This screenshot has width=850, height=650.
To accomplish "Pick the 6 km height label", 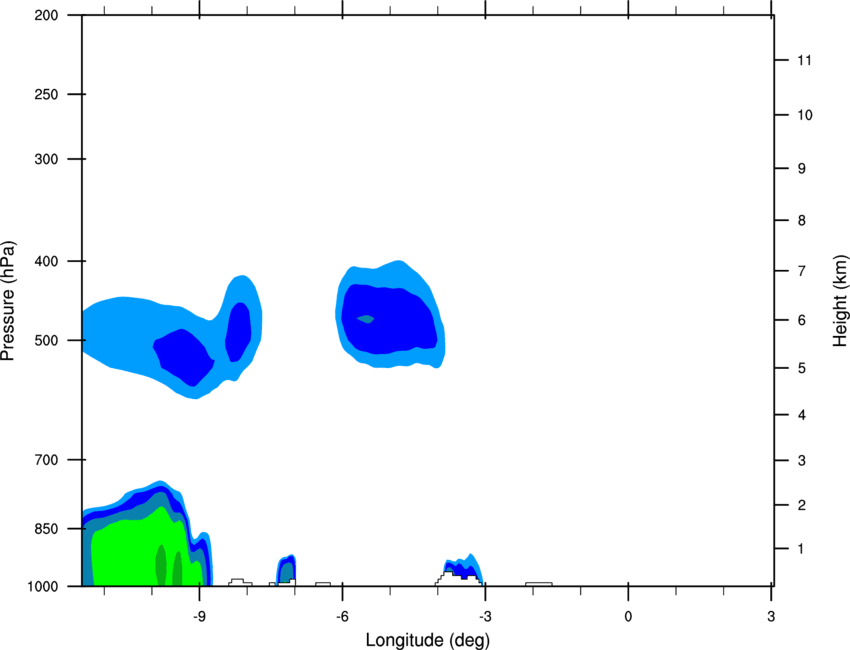I will pos(801,320).
